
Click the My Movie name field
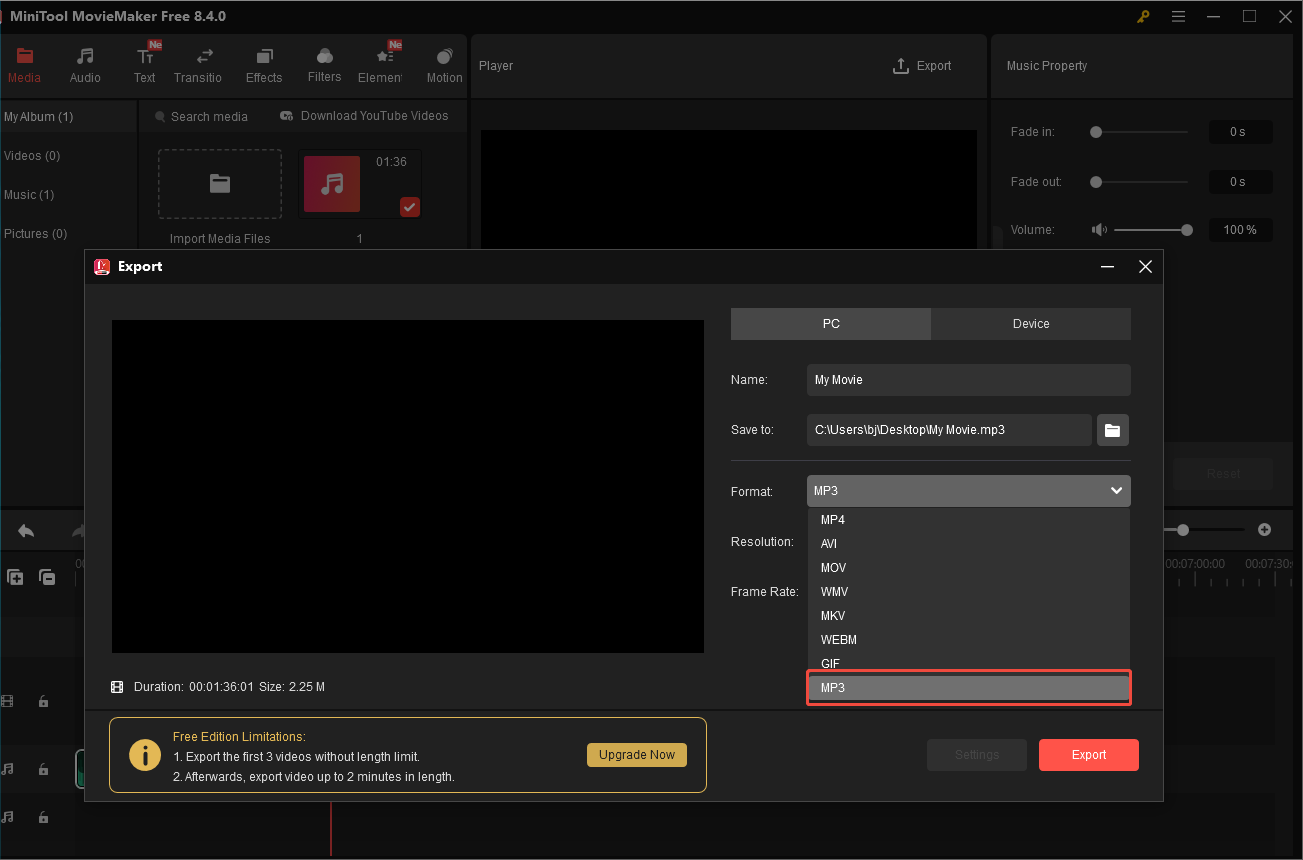tap(967, 380)
